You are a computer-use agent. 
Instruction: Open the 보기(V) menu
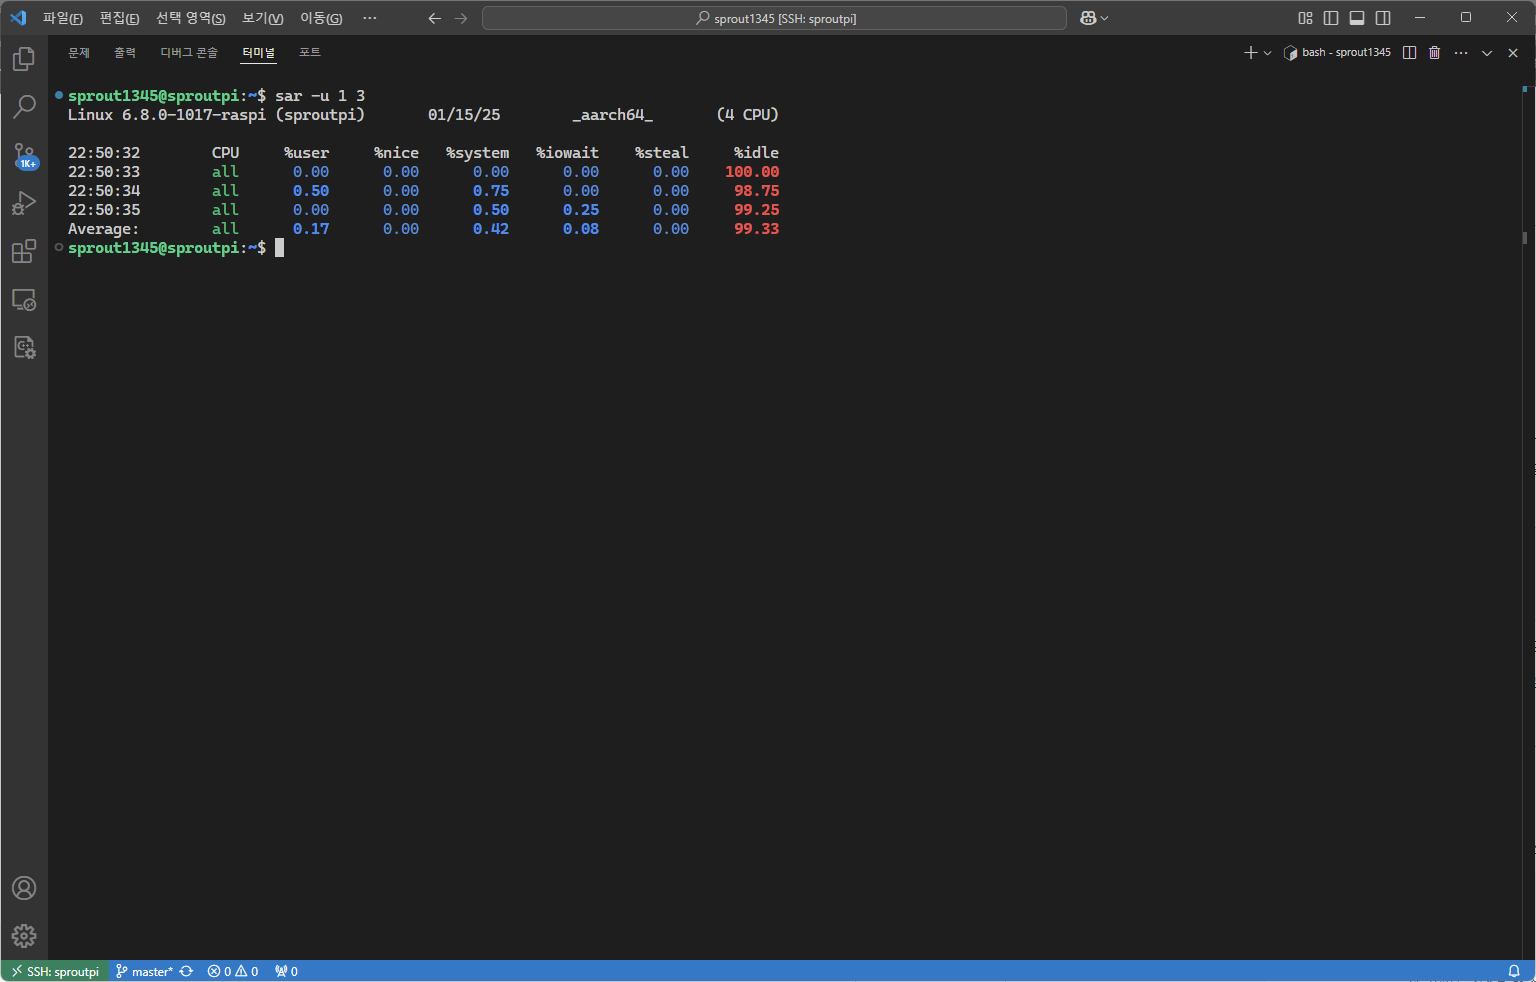pos(263,18)
